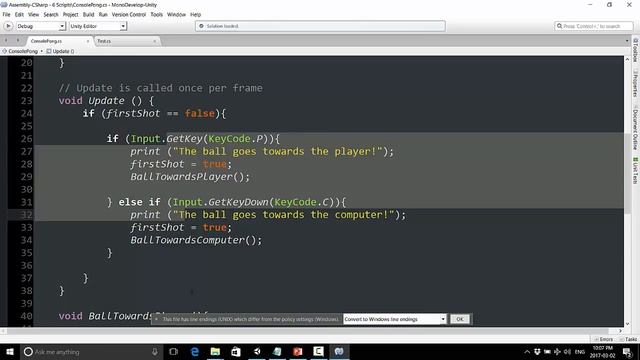The image size is (640, 360).
Task: Open the Document Outline side panel
Action: point(636,127)
